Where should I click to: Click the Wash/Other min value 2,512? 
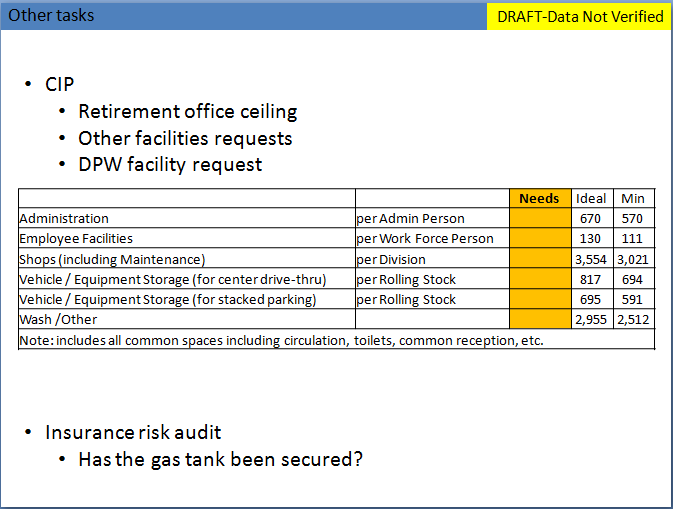click(633, 319)
